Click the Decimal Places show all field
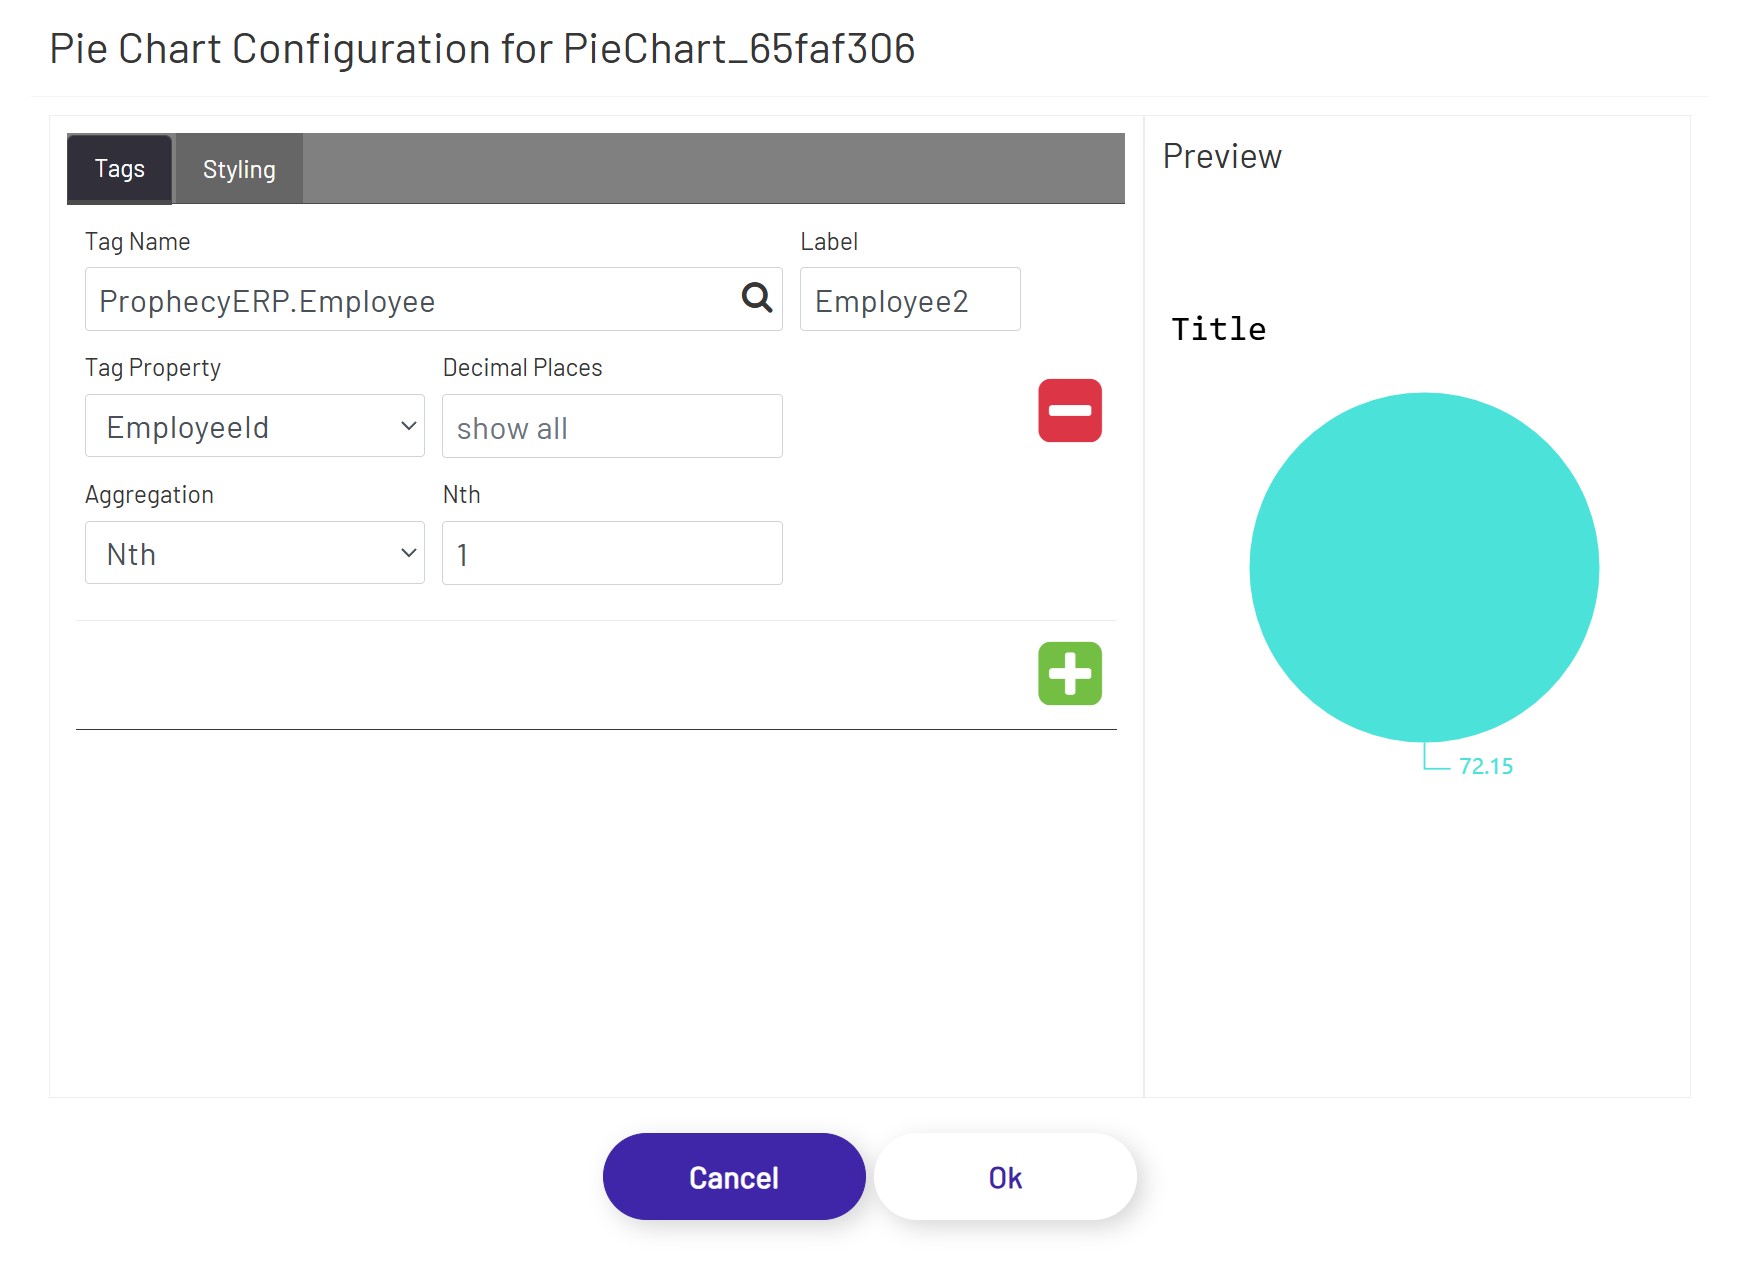Image resolution: width=1739 pixels, height=1261 pixels. [611, 426]
